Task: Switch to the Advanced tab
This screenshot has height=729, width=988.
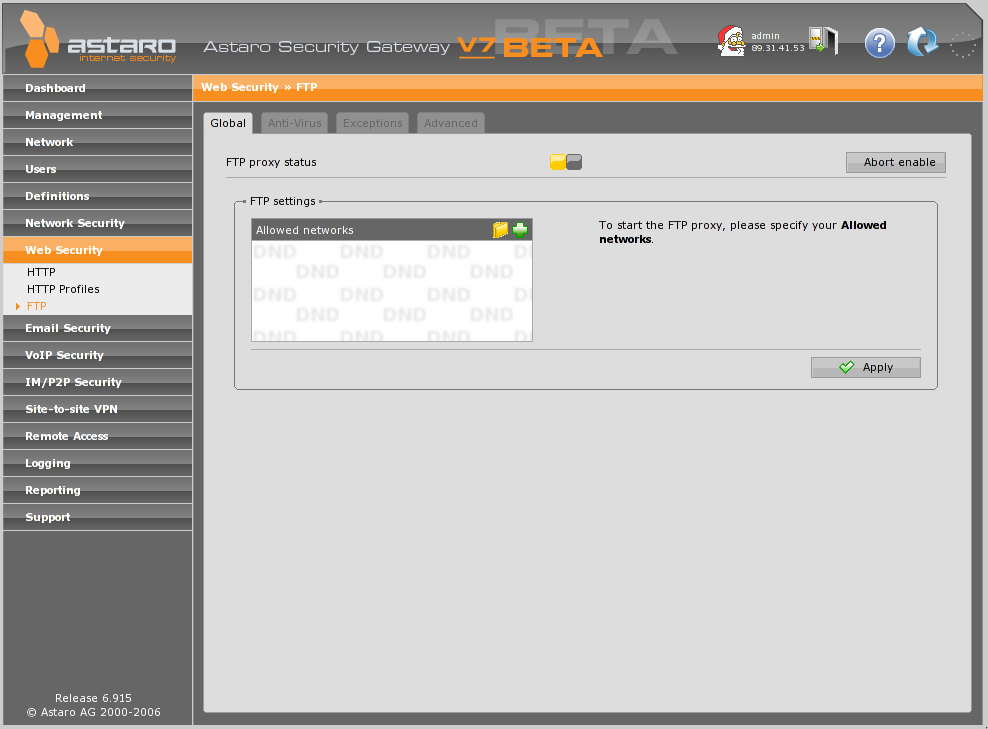Action: [451, 123]
